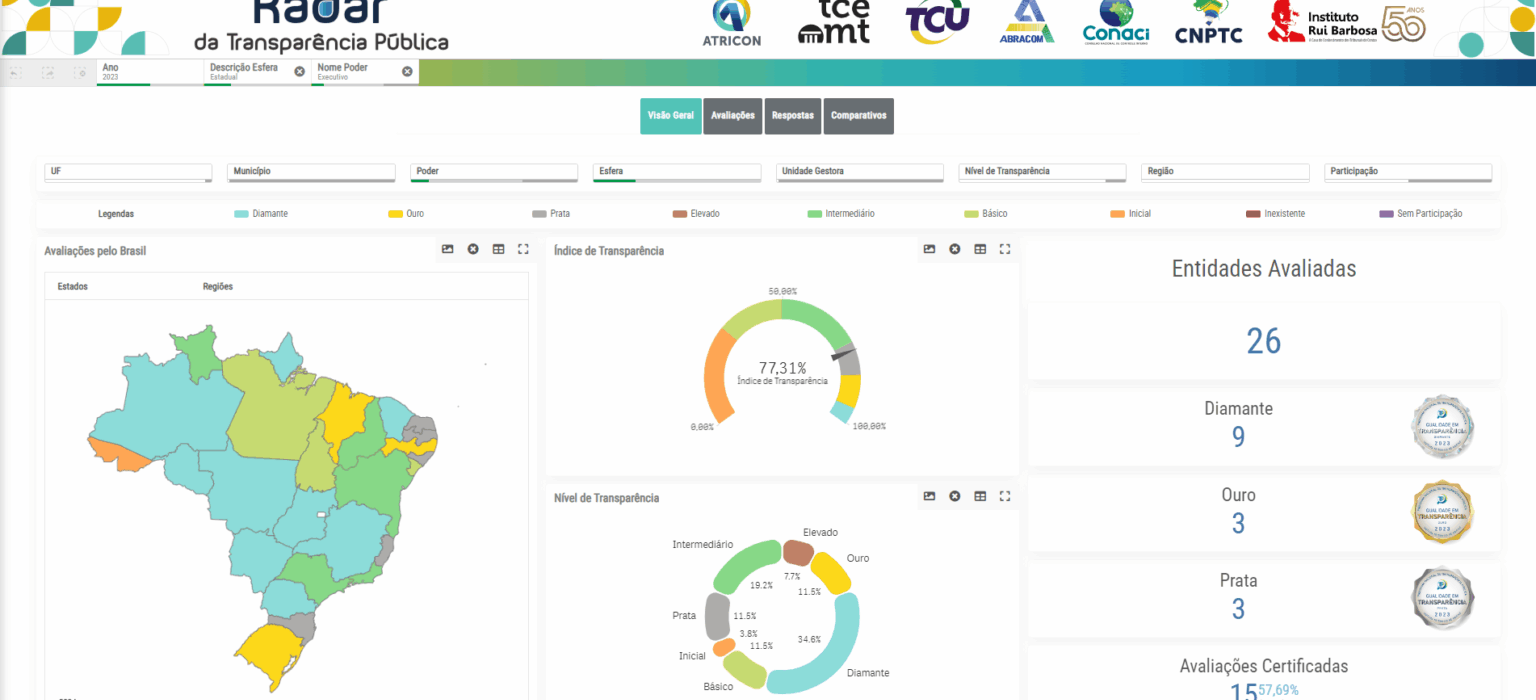Remove the Descrição Esfera selection

[299, 71]
